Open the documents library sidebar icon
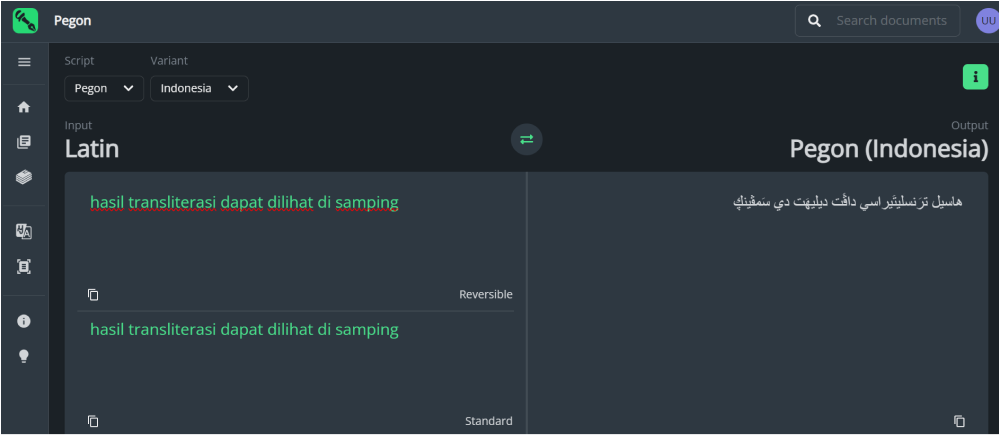The image size is (1000, 436). (25, 142)
